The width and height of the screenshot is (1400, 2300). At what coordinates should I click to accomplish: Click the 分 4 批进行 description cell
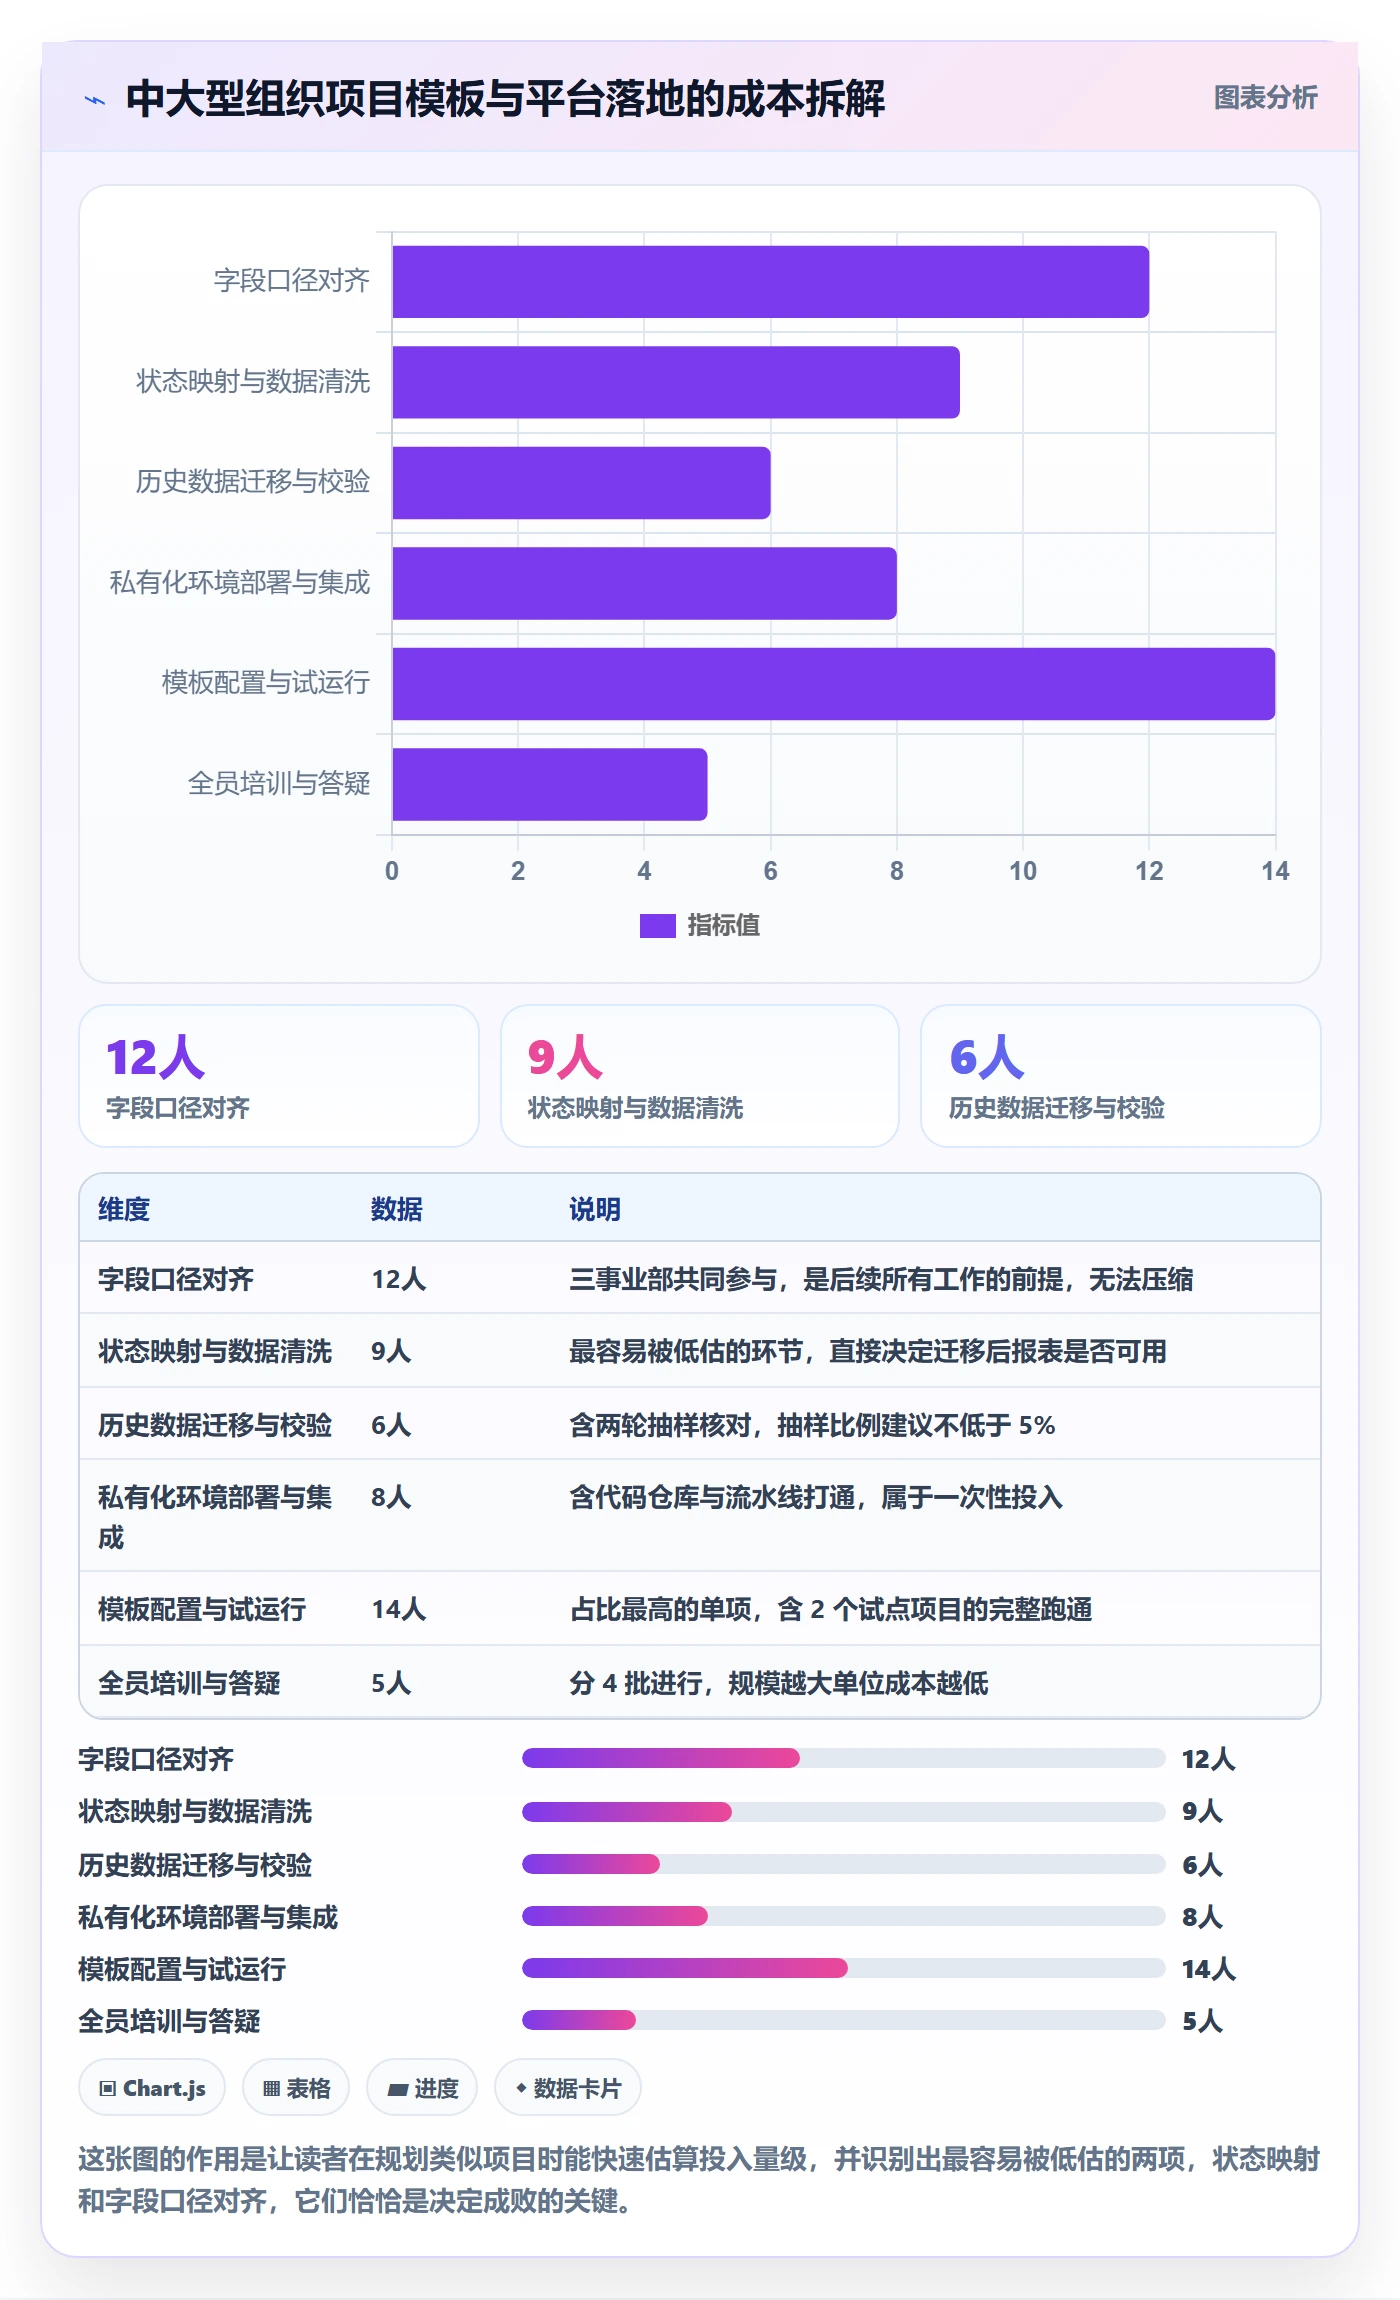tap(778, 1683)
